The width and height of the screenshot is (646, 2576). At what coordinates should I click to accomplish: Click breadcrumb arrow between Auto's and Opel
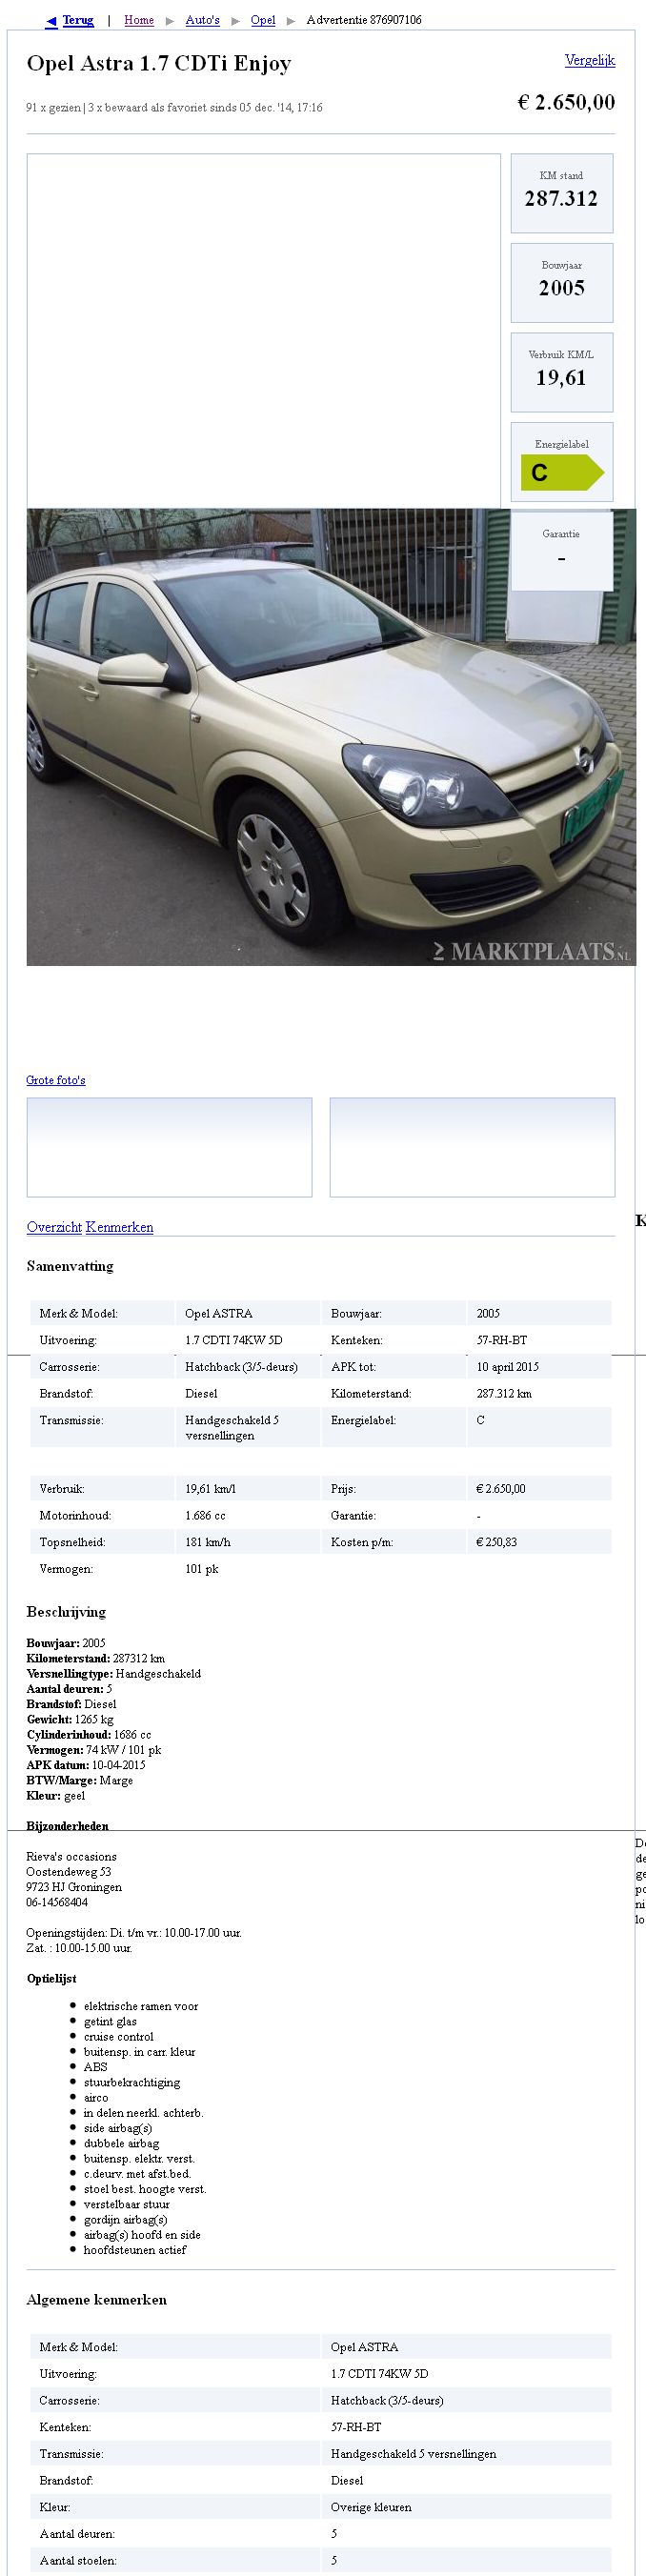pos(235,21)
